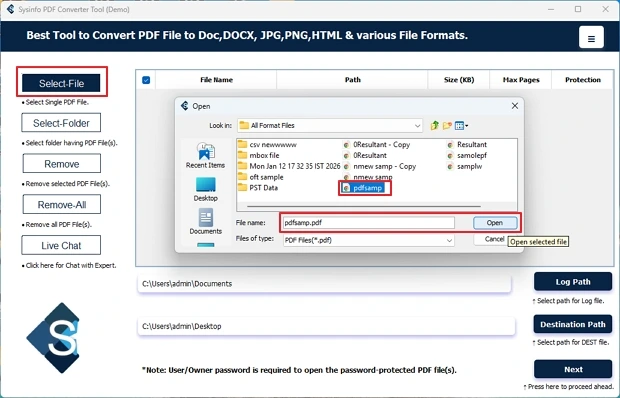The height and width of the screenshot is (398, 620).
Task: Minimize the Sysinfo PDF Converter window
Action: click(x=550, y=9)
